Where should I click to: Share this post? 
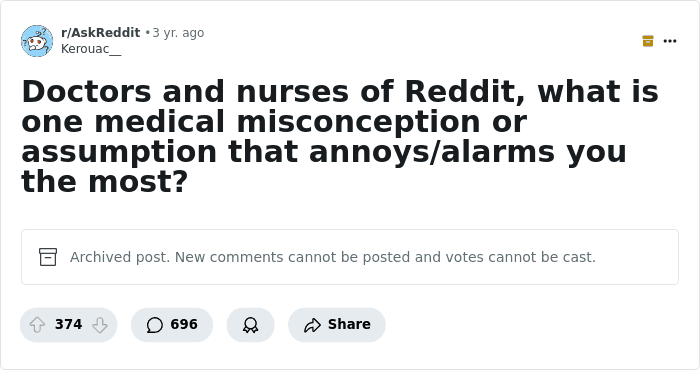coord(337,324)
